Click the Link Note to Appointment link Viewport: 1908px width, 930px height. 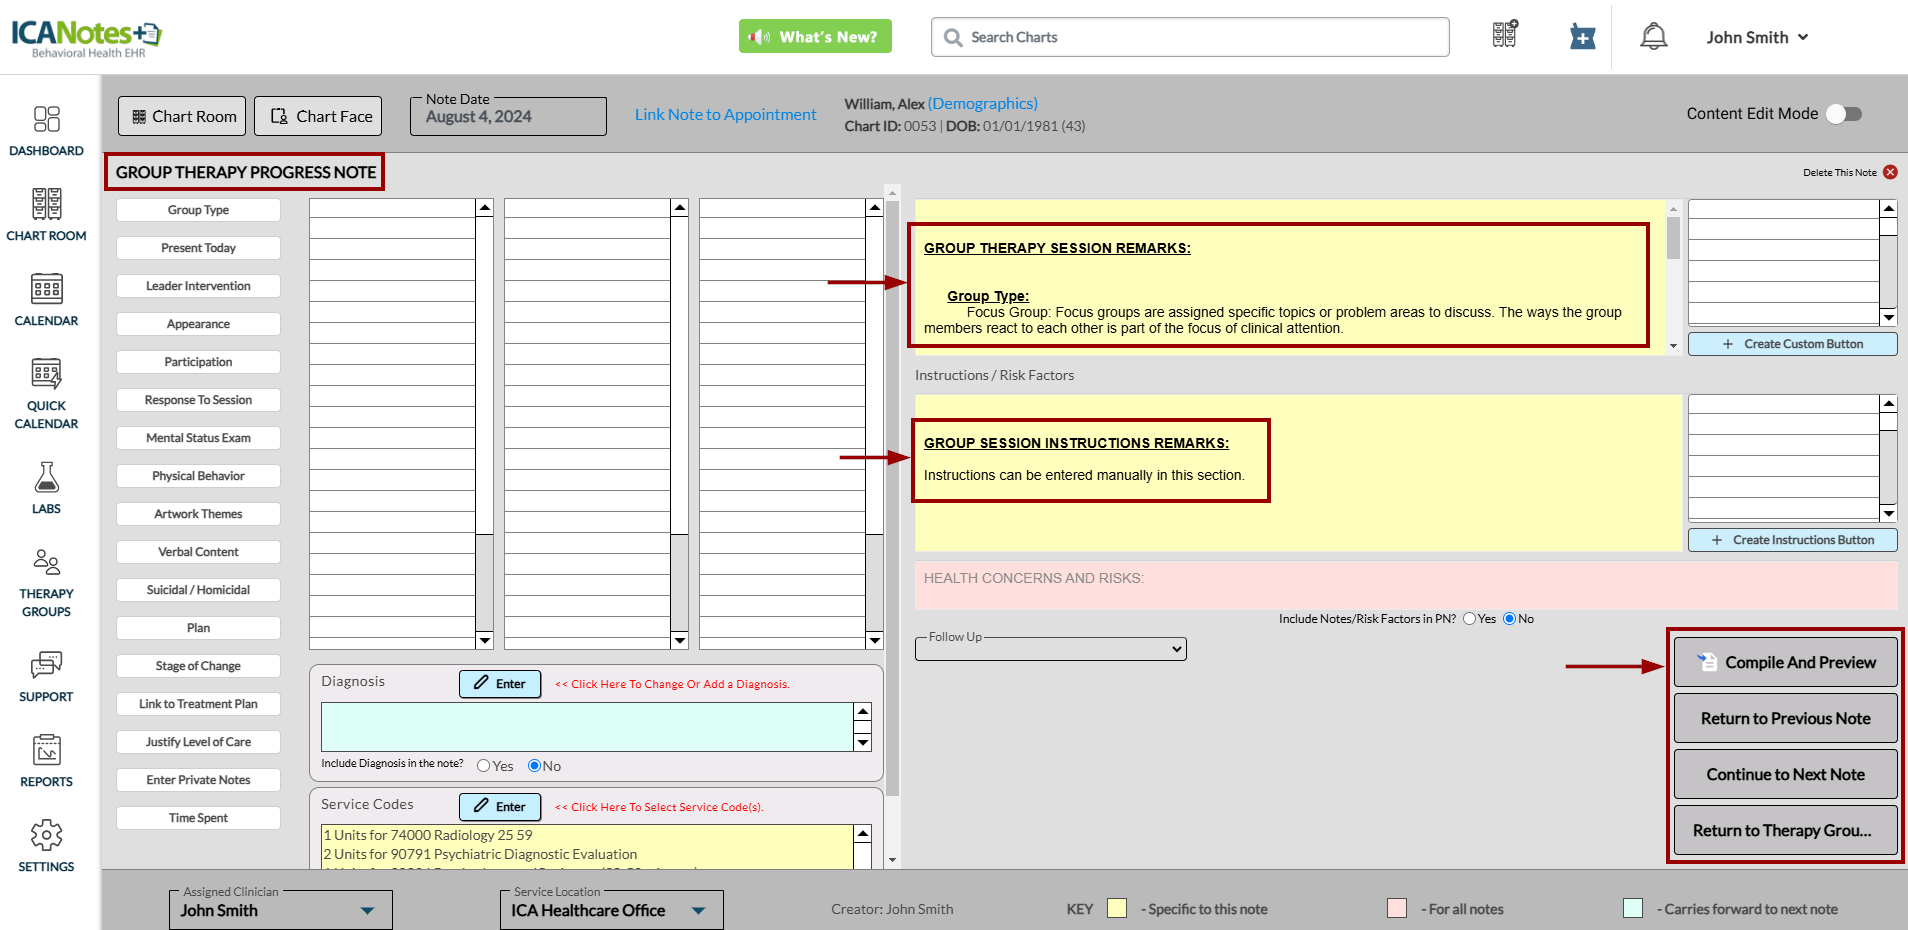[x=725, y=115]
